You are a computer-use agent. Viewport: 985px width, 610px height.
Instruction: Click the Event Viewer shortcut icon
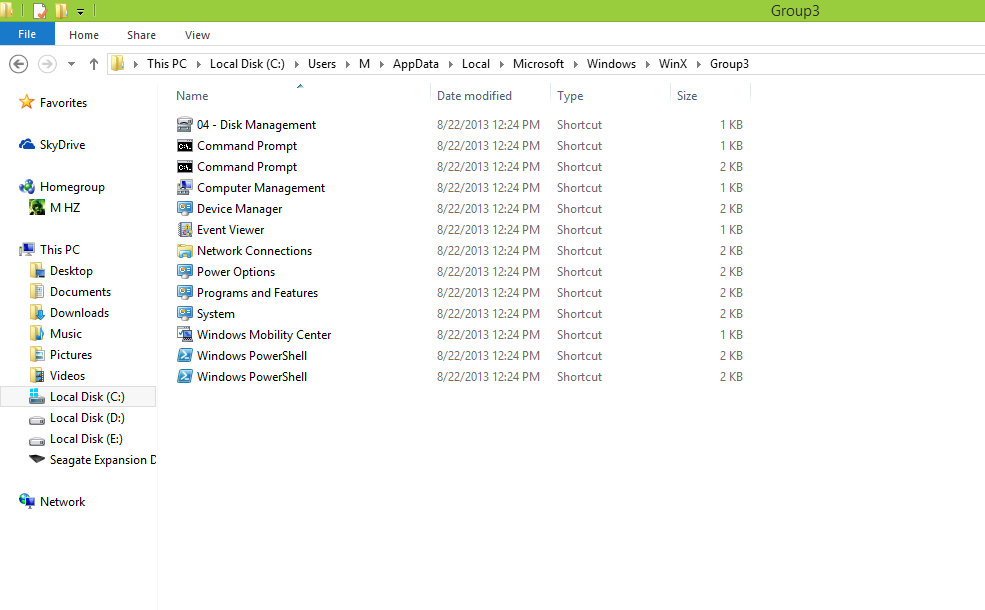[x=185, y=229]
